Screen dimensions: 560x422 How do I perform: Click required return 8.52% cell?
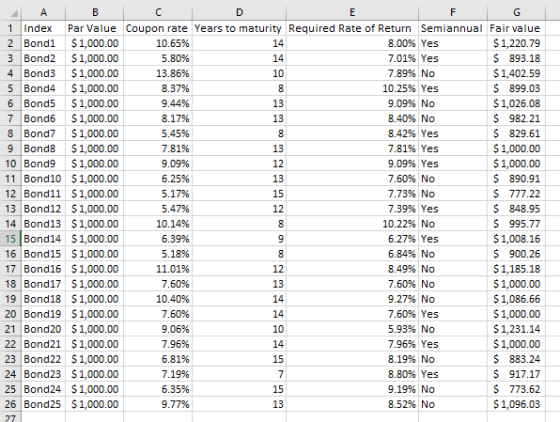[352, 404]
